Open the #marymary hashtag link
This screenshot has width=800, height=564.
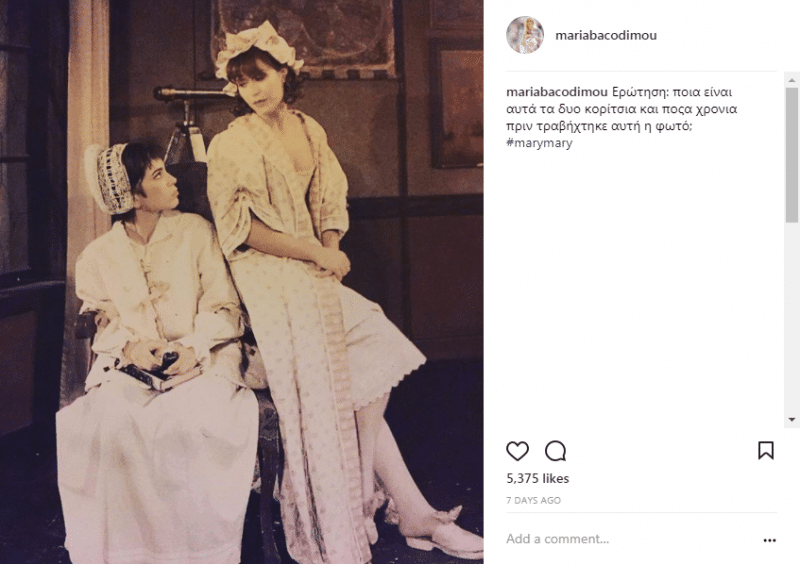click(539, 143)
